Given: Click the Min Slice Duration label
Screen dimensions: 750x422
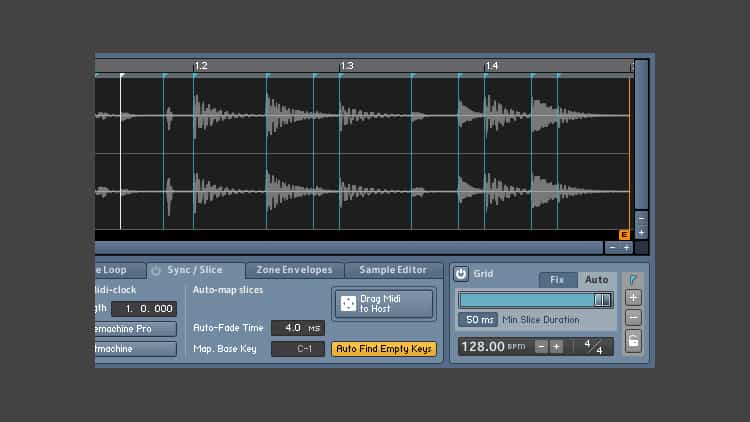Looking at the screenshot, I should [x=540, y=320].
